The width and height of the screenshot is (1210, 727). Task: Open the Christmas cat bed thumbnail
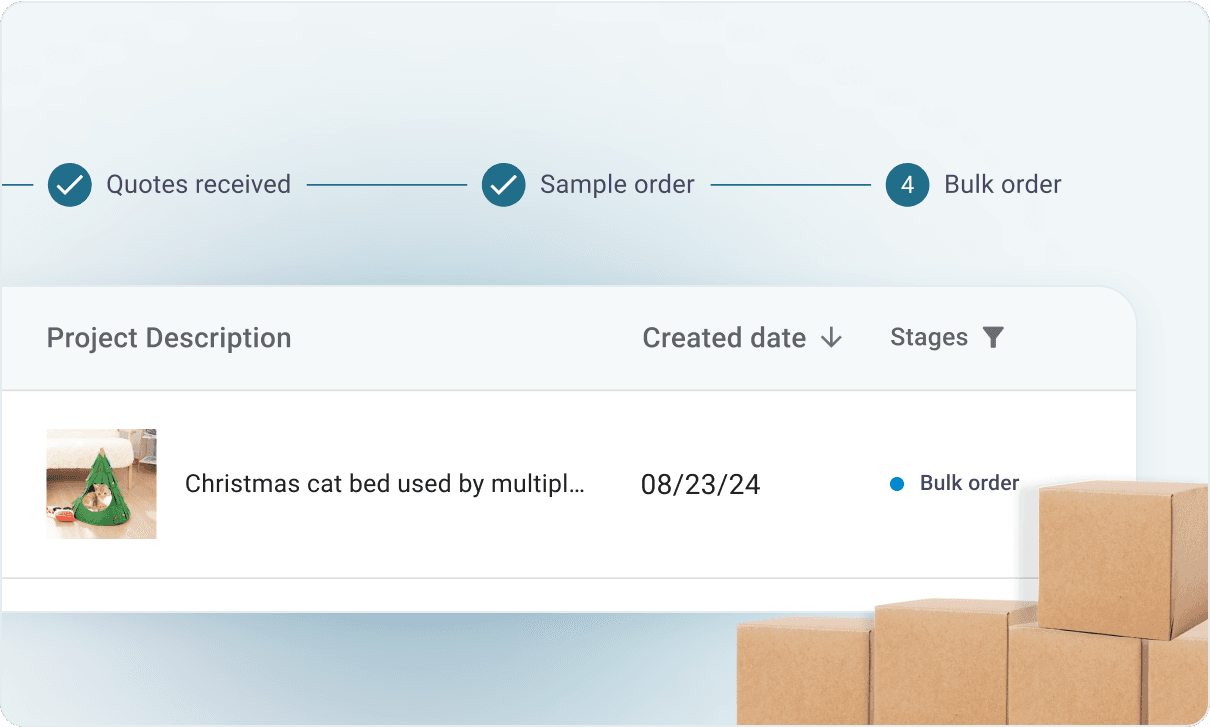pyautogui.click(x=101, y=484)
